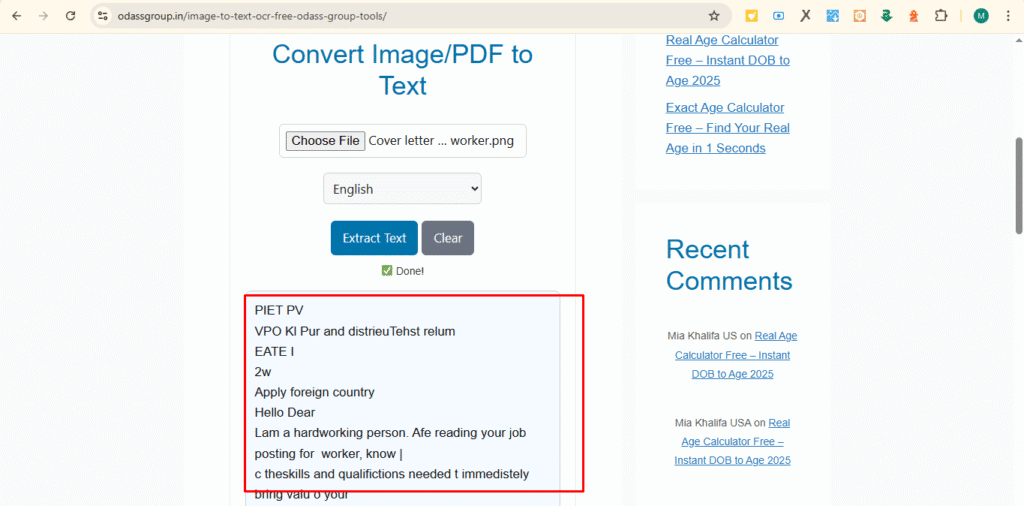
Task: Click the 'Mia Khalifa US' commenter name
Action: [702, 336]
